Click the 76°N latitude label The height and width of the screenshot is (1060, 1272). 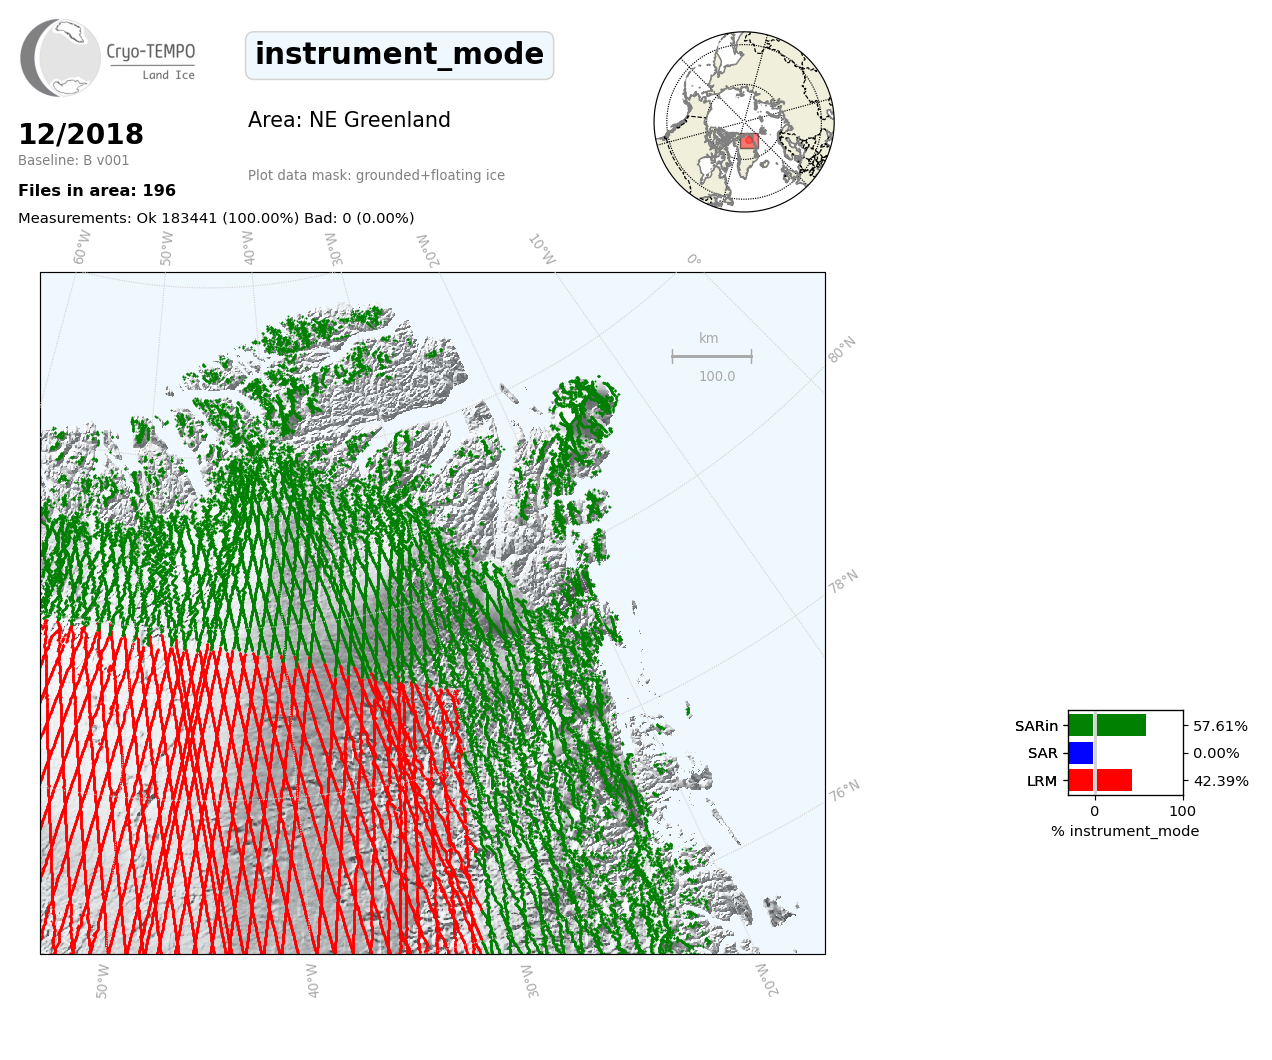tap(844, 791)
